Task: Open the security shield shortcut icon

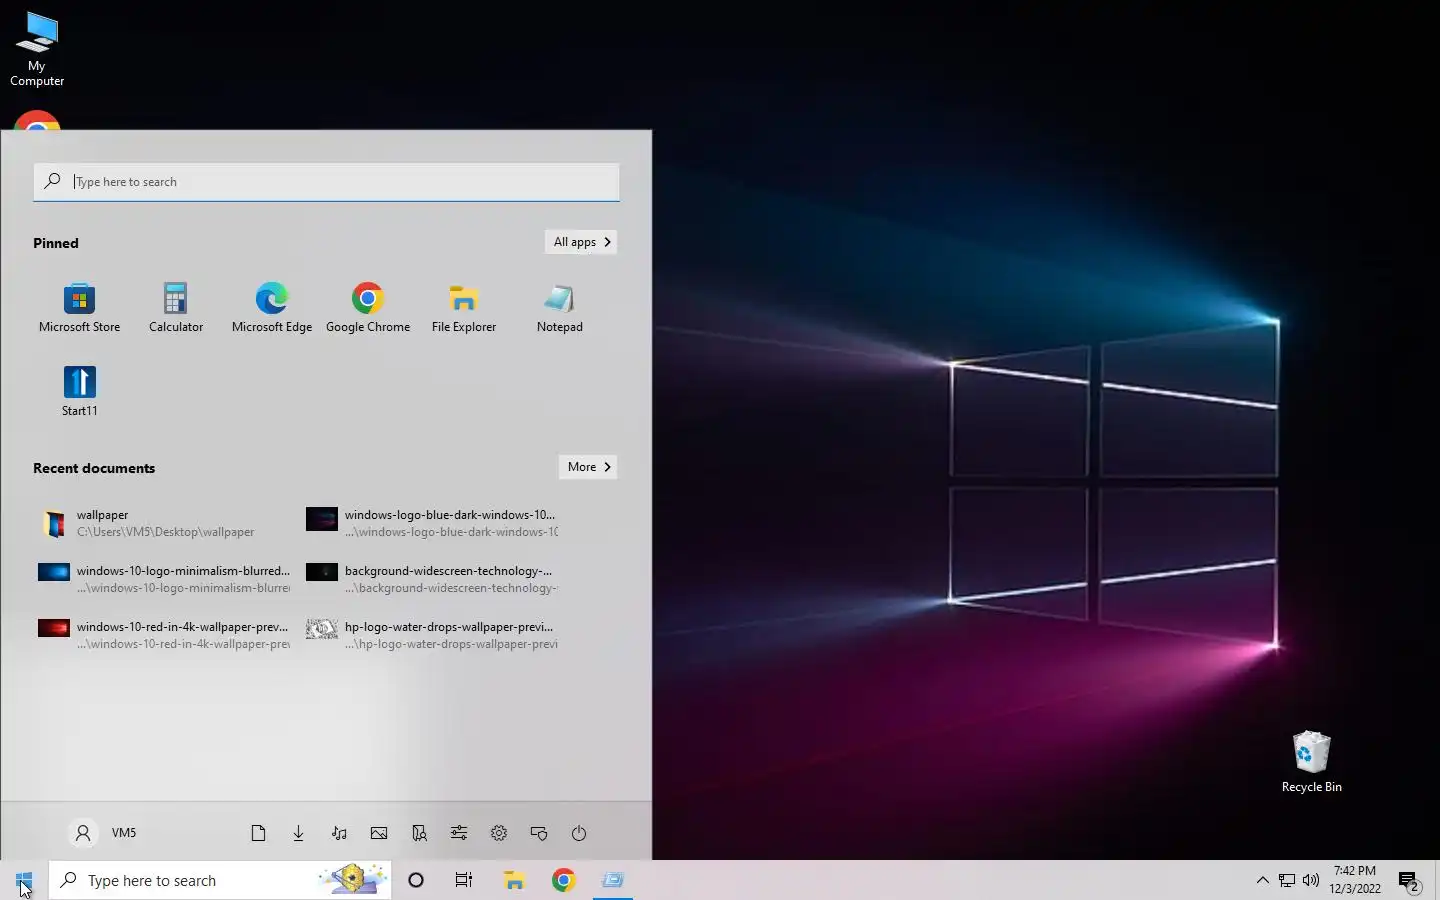Action: coord(539,833)
